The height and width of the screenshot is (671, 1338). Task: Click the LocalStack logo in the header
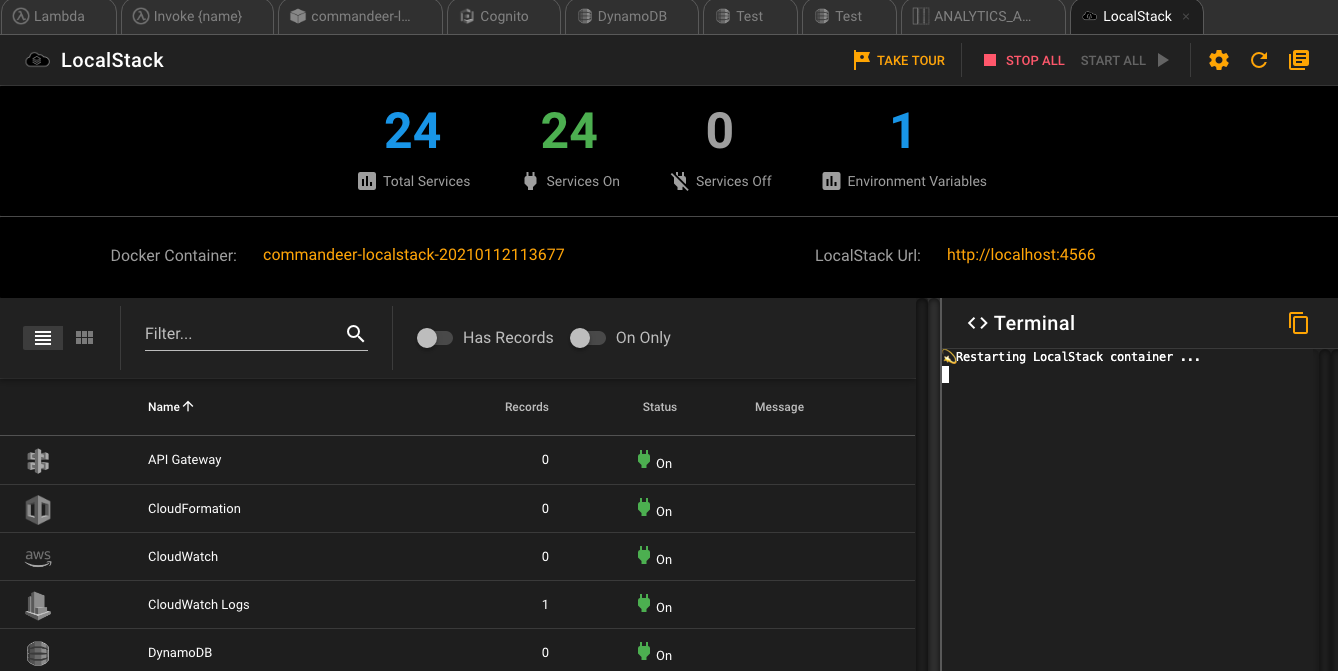[38, 60]
